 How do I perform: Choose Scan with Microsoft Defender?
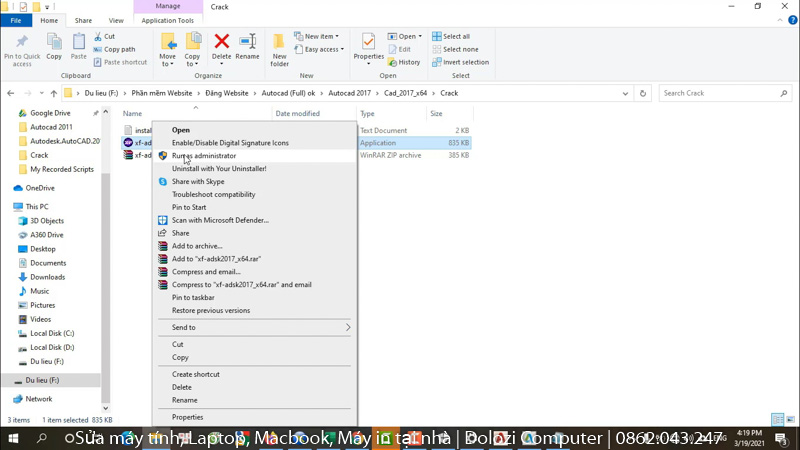coord(219,220)
